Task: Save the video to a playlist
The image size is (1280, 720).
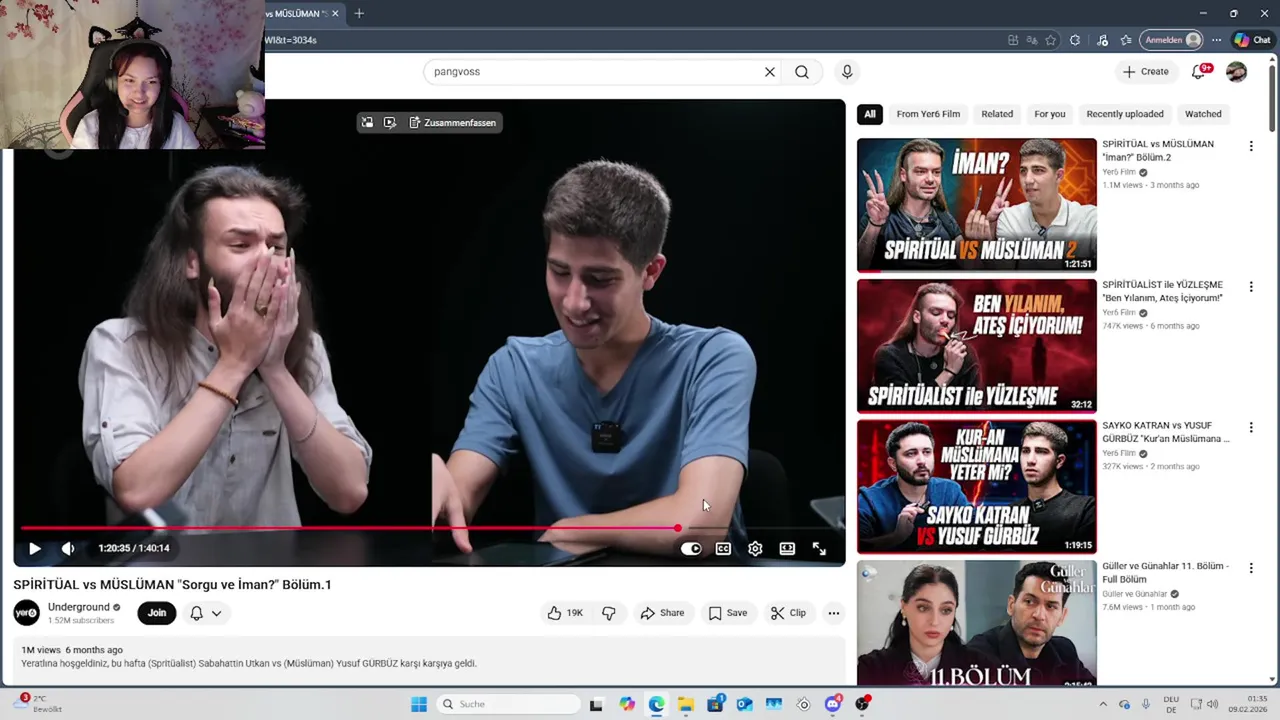Action: pos(728,613)
